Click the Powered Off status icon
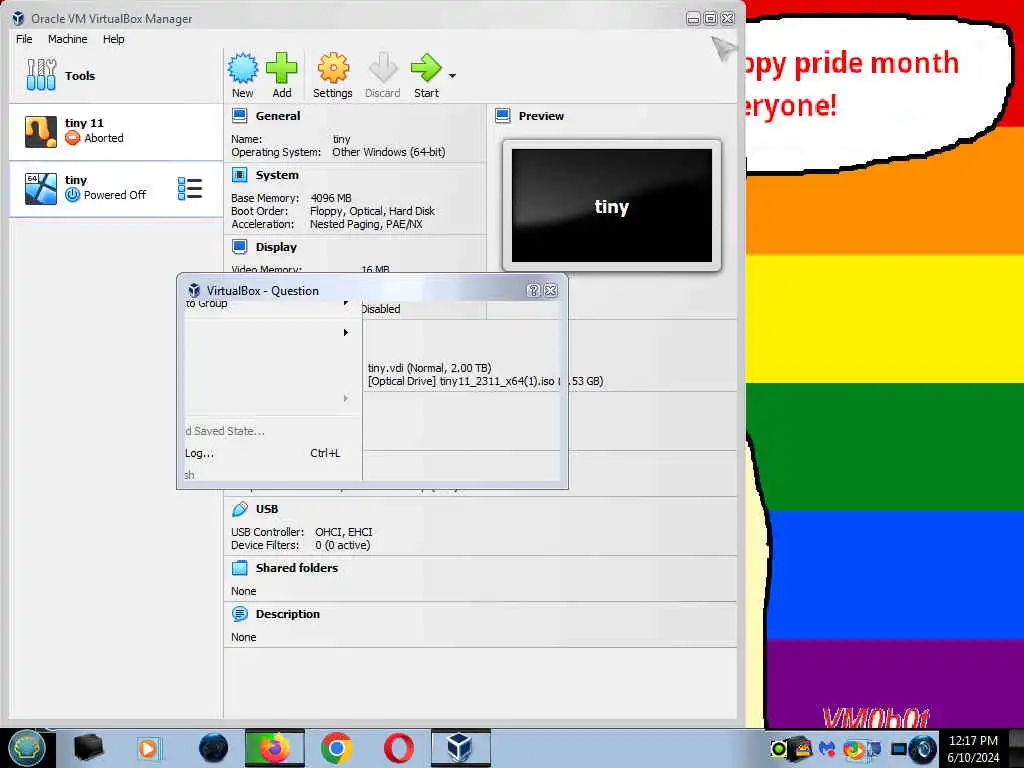 click(72, 195)
